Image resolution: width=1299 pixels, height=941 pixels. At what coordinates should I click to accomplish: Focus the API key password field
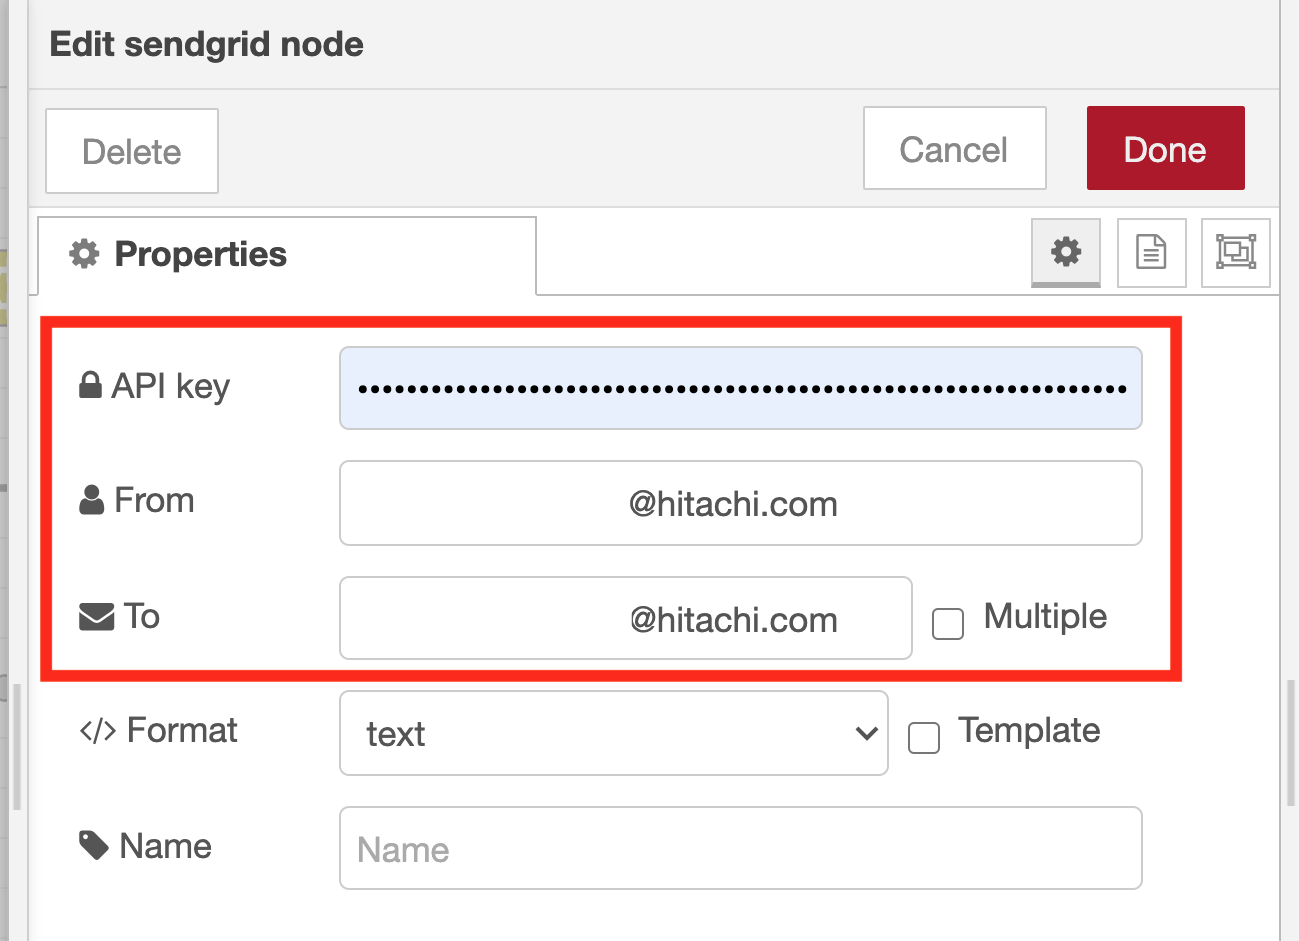pos(740,388)
